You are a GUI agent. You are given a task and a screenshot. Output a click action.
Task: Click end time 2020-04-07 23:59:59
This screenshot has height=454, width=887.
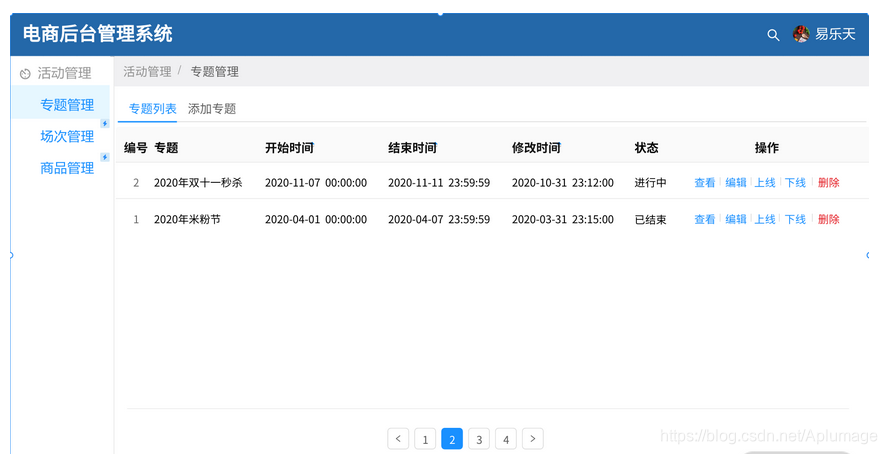439,219
